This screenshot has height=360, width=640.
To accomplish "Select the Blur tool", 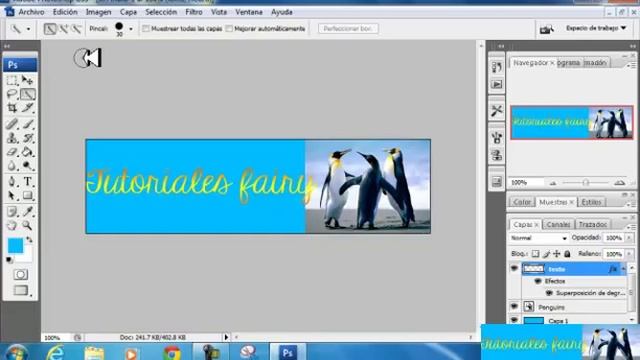I will (x=12, y=166).
